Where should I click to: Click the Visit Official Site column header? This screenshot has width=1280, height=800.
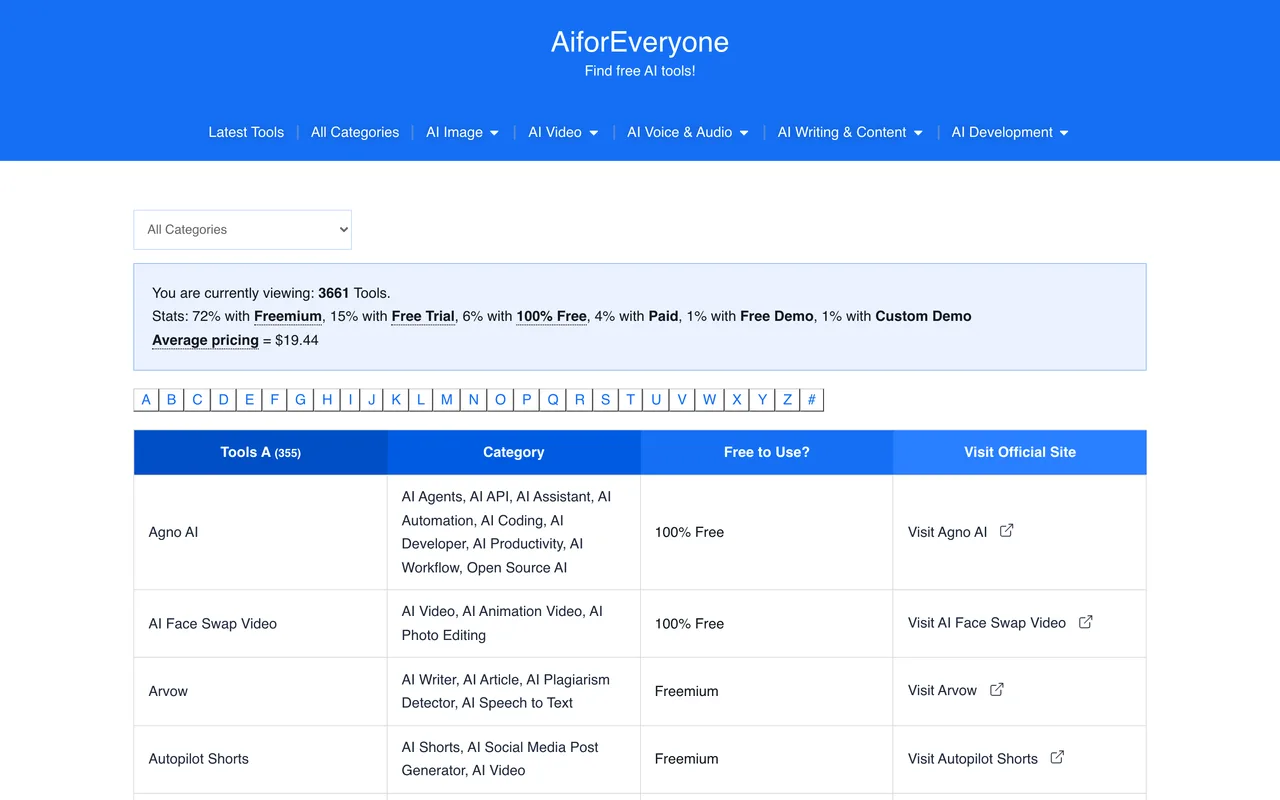click(1020, 452)
